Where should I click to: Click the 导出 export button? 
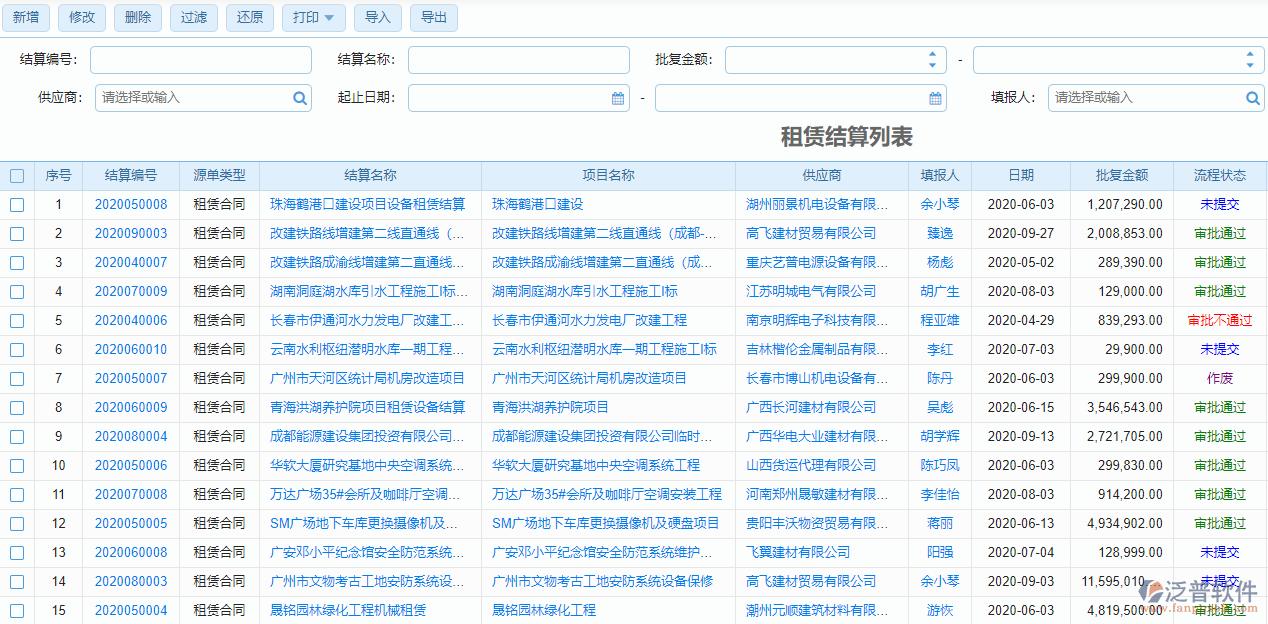(x=434, y=18)
